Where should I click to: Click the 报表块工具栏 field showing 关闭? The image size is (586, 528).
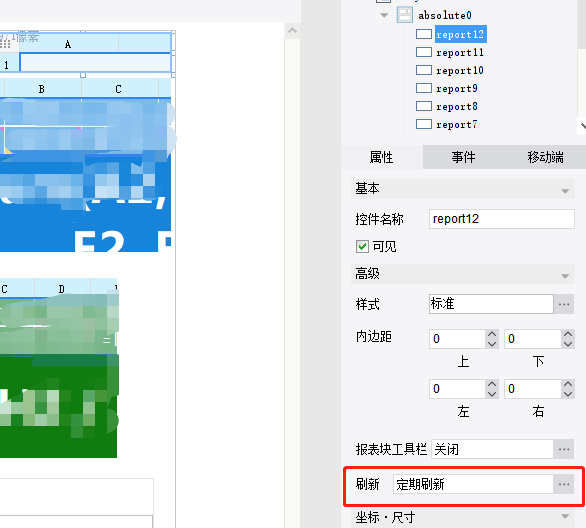pyautogui.click(x=492, y=449)
